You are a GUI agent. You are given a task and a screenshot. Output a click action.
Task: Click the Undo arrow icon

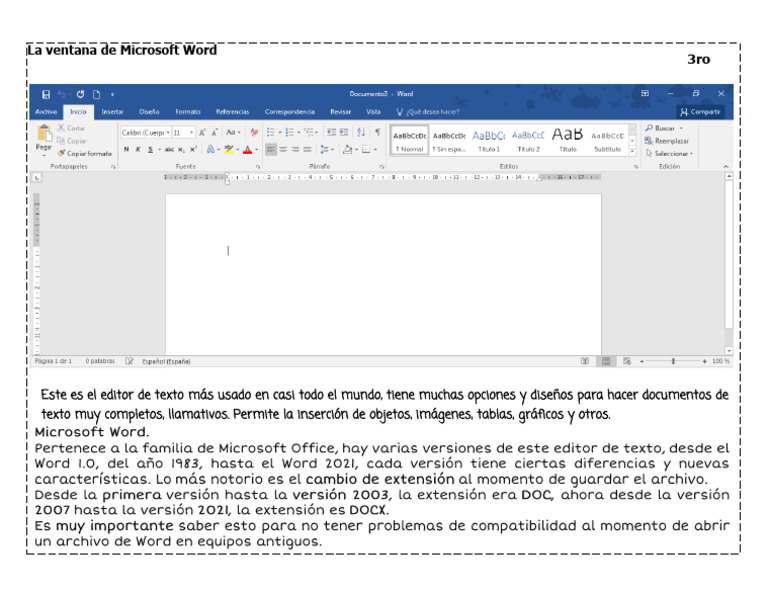[x=62, y=94]
